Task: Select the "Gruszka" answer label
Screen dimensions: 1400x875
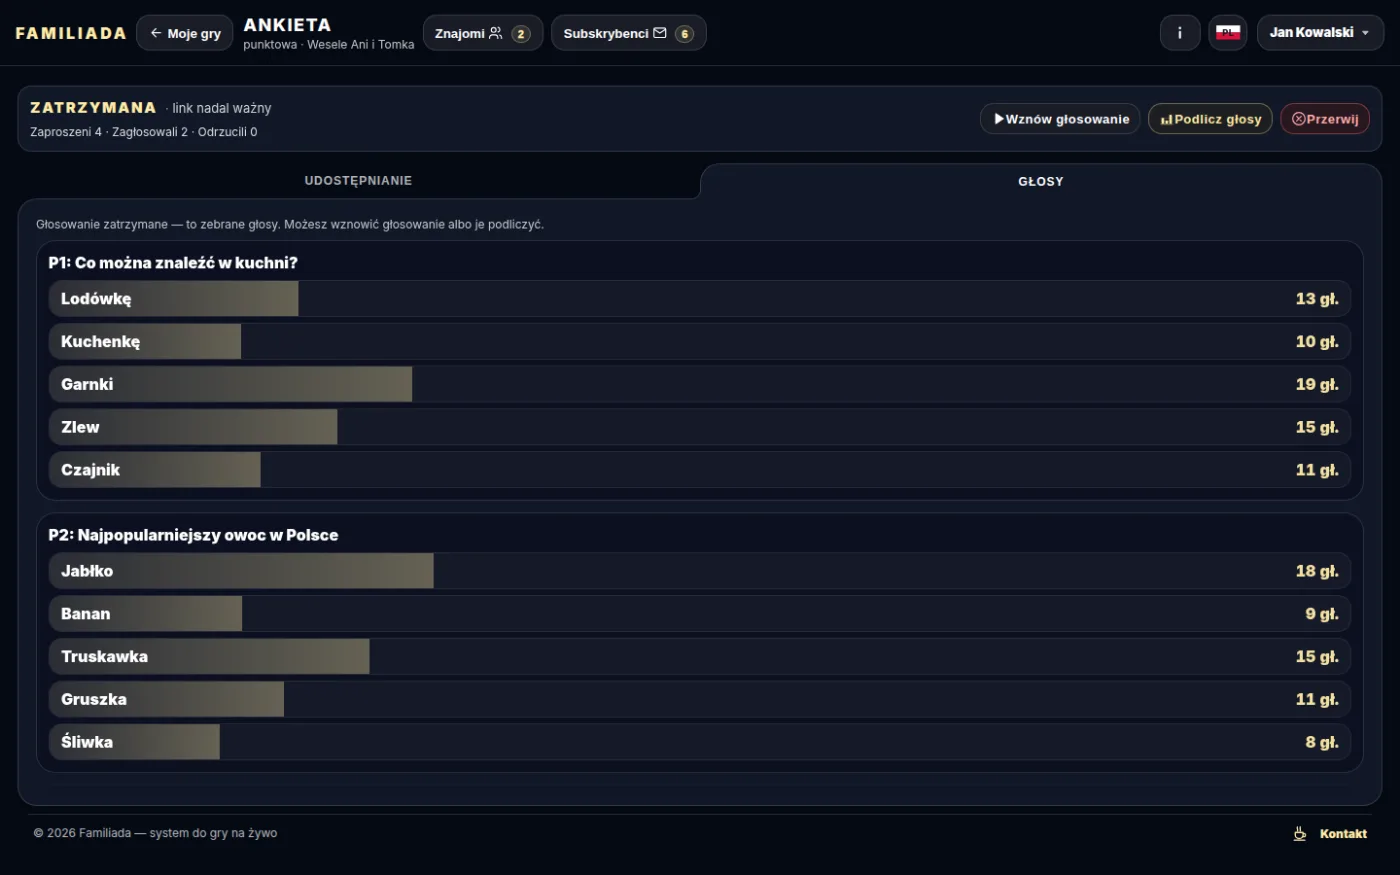Action: click(x=94, y=700)
